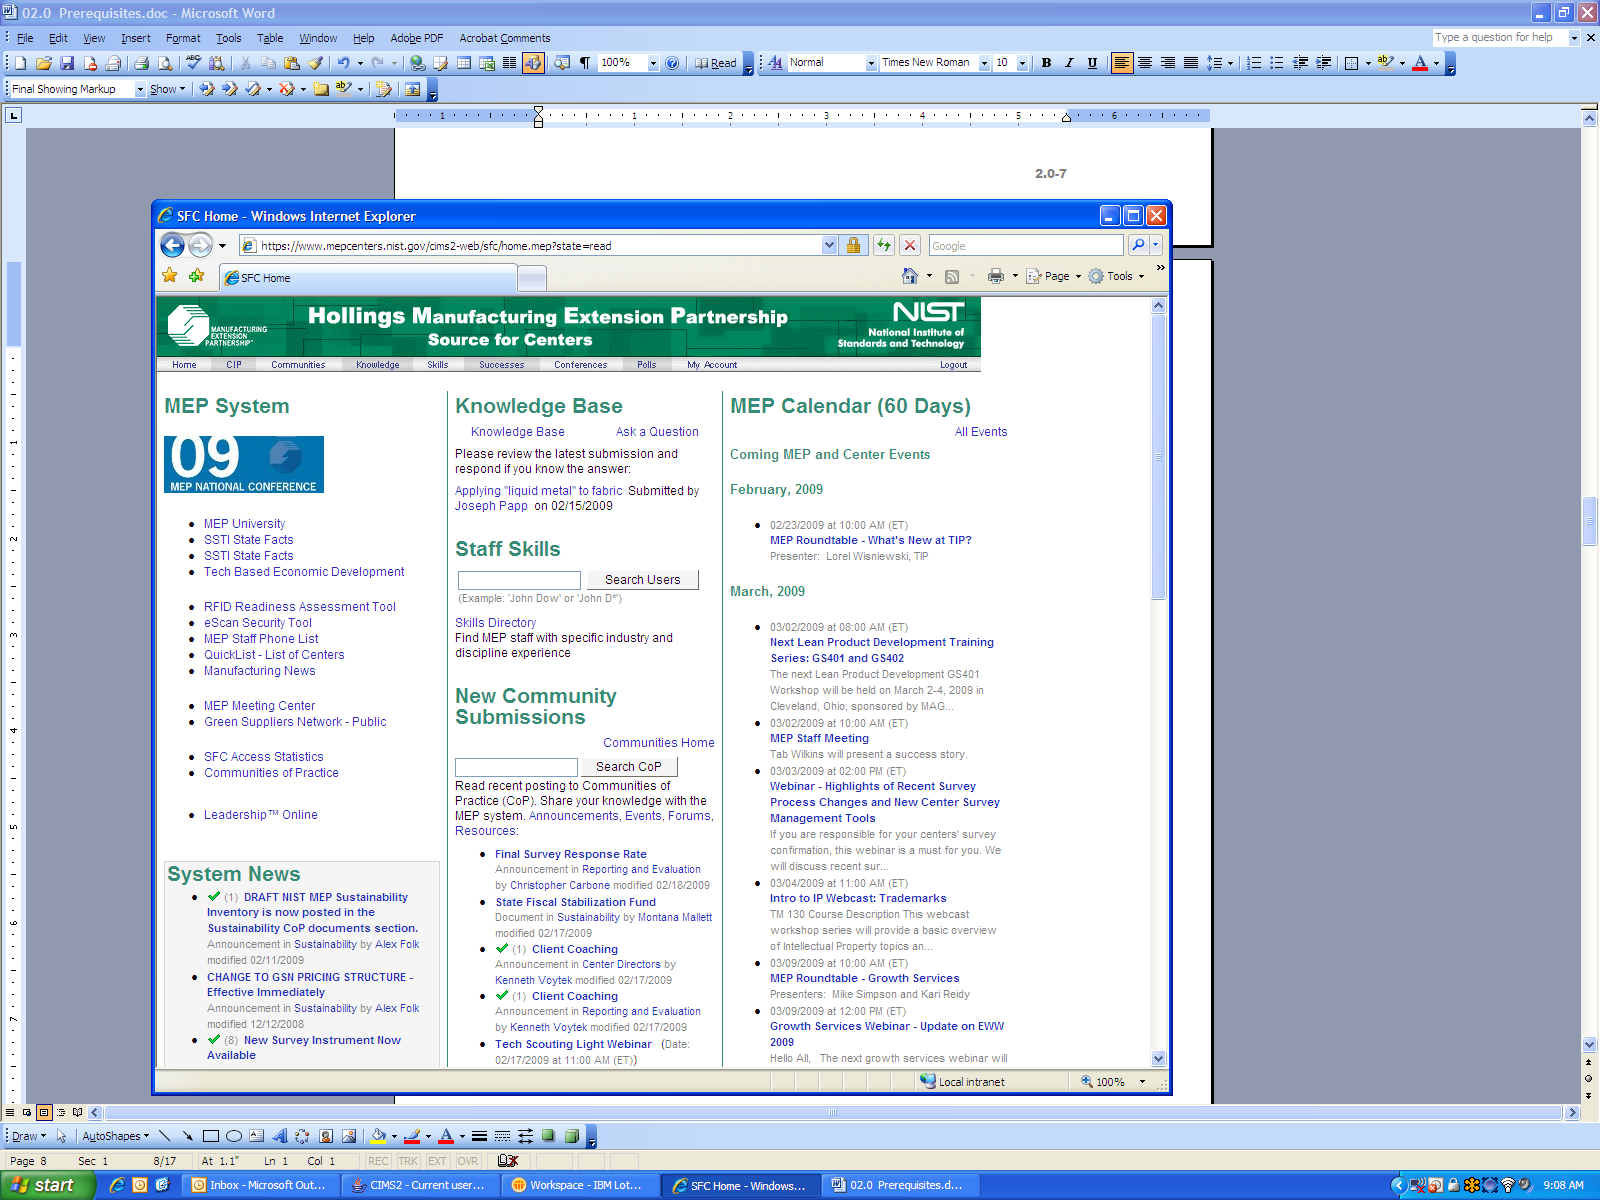
Task: Apply numbered list formatting in Word
Action: tap(1254, 63)
